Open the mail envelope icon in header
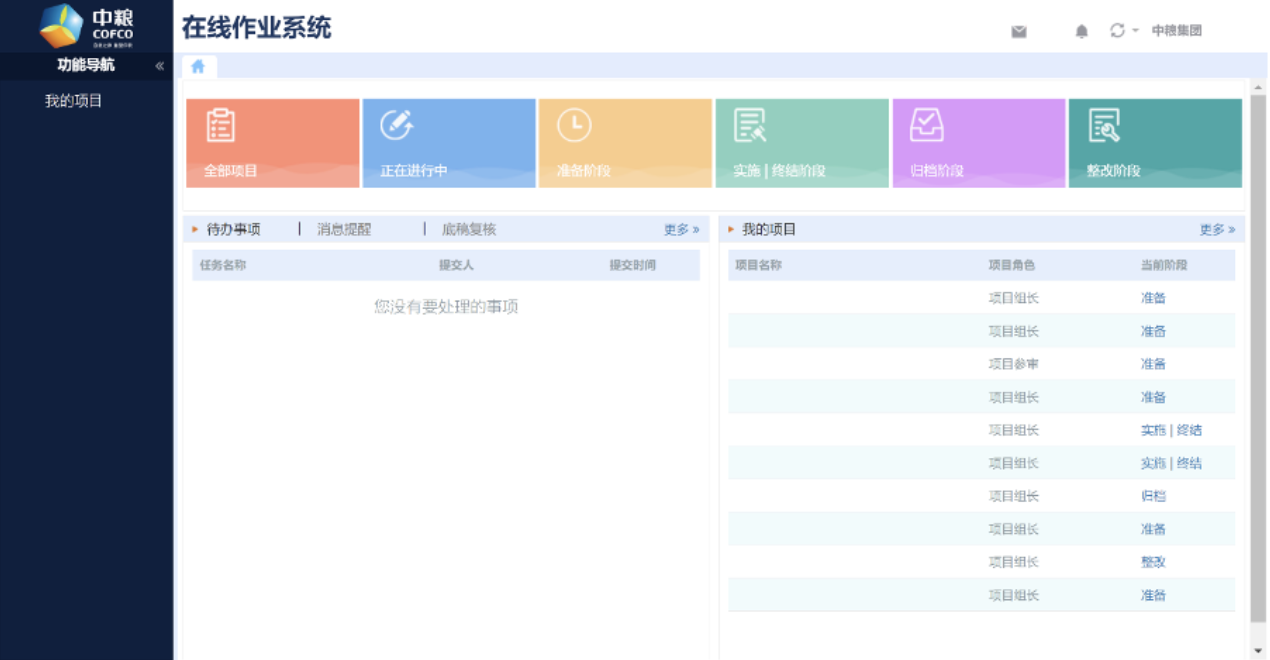 tap(1019, 31)
